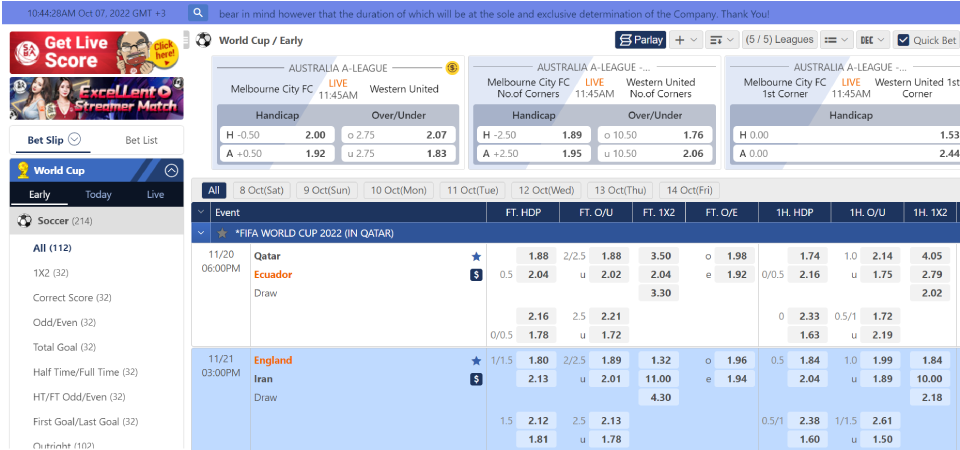Pick England FT 1X2 odds 1.32
This screenshot has height=450, width=960.
point(659,360)
